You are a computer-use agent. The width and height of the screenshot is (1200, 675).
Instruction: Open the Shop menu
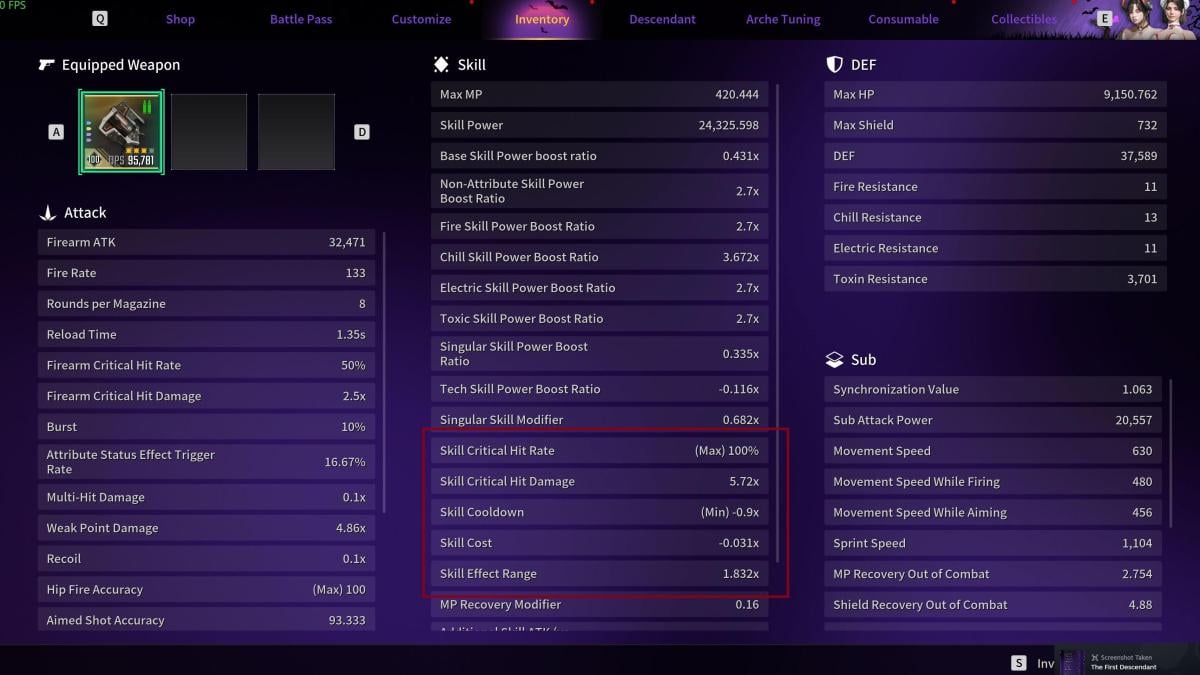(180, 18)
